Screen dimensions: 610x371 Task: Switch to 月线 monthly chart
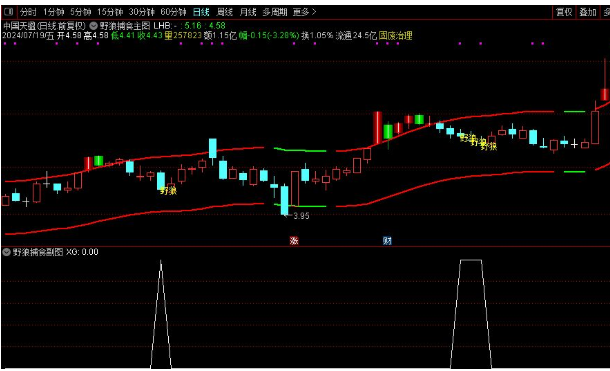(248, 12)
